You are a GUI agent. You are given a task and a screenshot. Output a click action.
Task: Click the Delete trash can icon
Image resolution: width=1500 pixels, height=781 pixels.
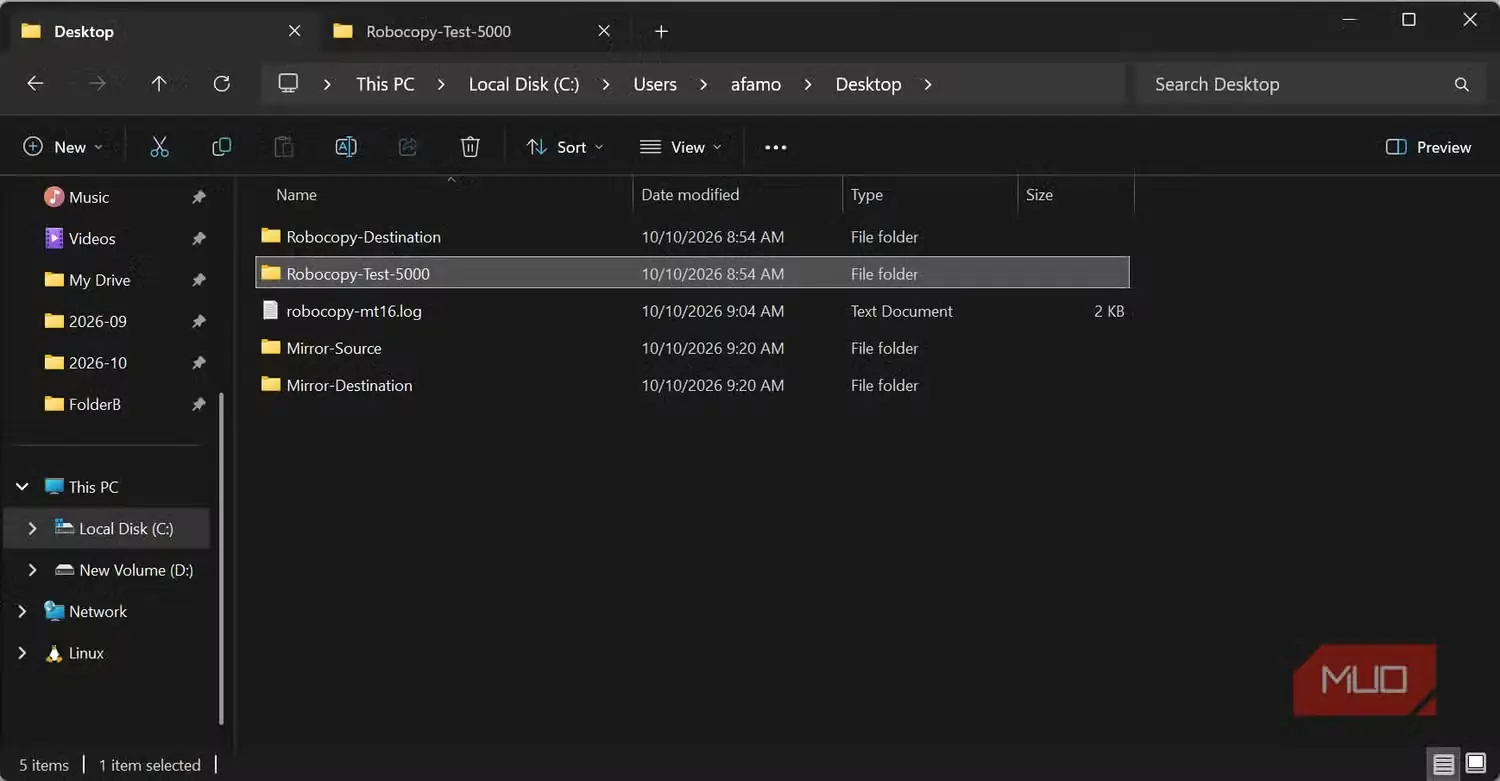click(x=470, y=147)
